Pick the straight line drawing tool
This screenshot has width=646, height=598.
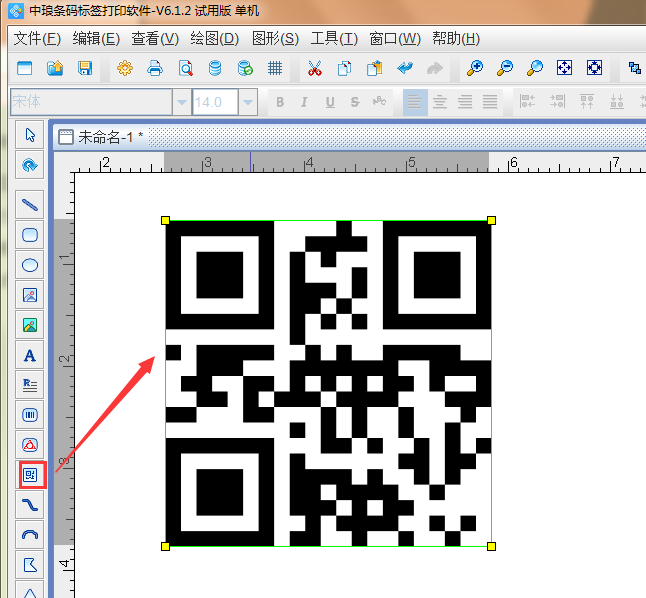[x=30, y=205]
